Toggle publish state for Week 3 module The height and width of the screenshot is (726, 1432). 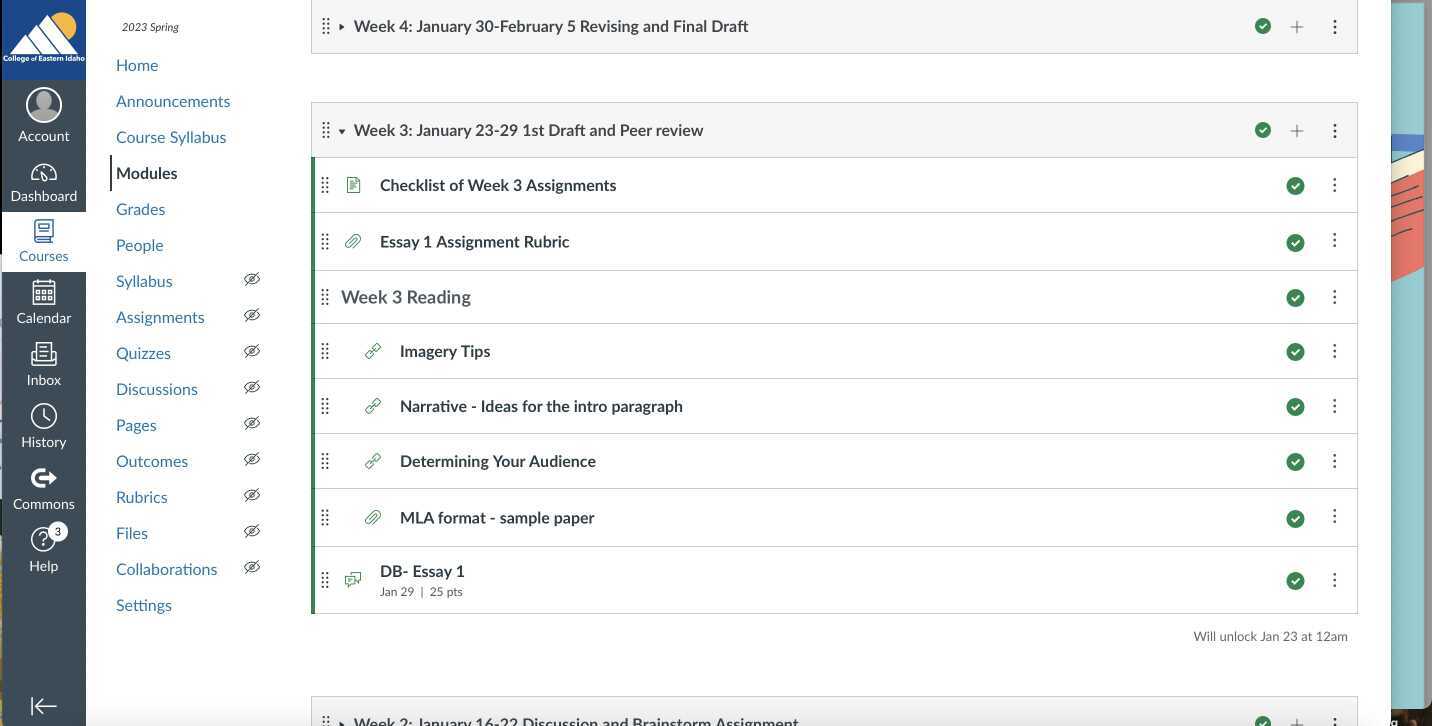click(x=1263, y=131)
